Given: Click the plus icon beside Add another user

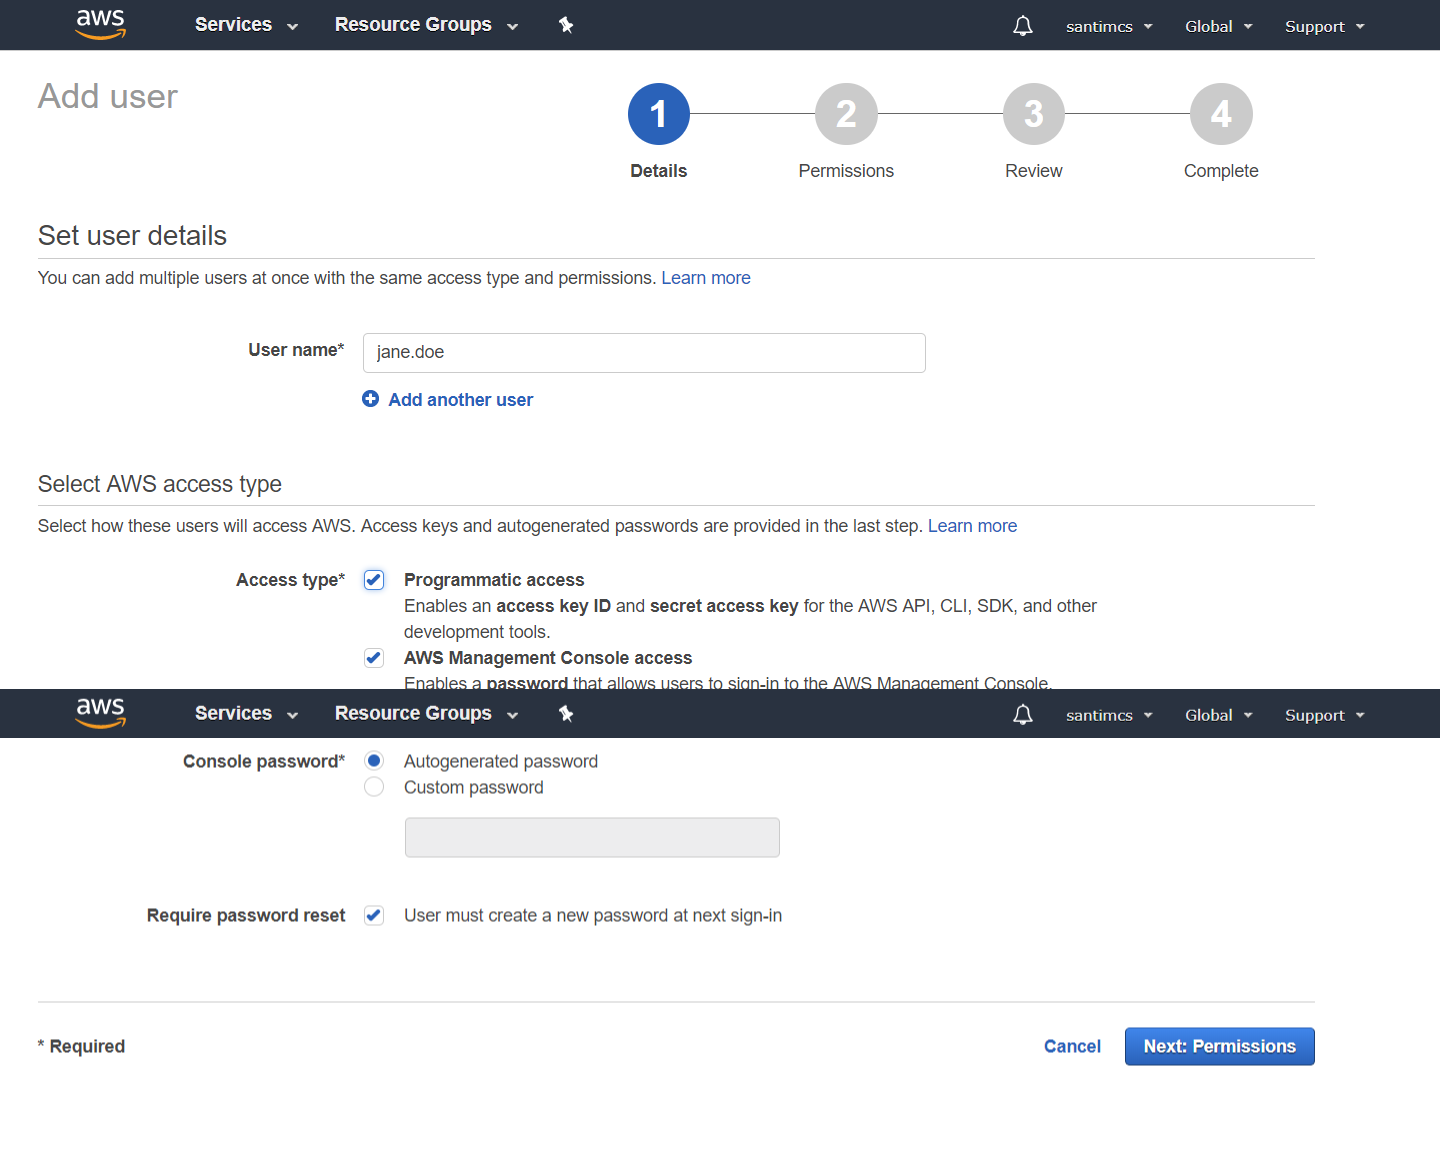Looking at the screenshot, I should point(370,399).
